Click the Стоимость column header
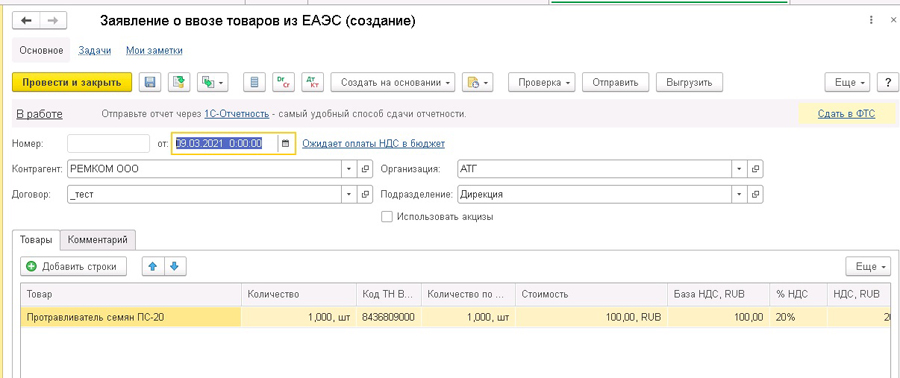This screenshot has width=900, height=378. tap(591, 294)
